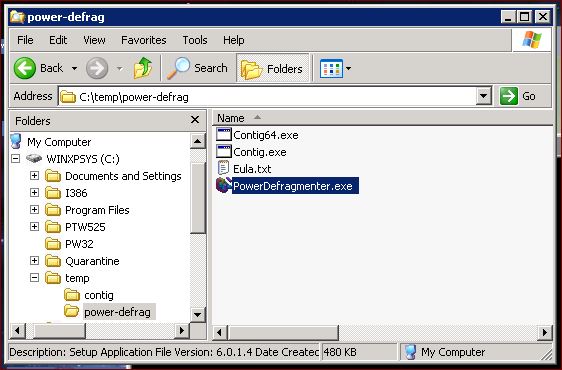Image resolution: width=562 pixels, height=370 pixels.
Task: Open the Views dropdown arrow
Action: 348,68
